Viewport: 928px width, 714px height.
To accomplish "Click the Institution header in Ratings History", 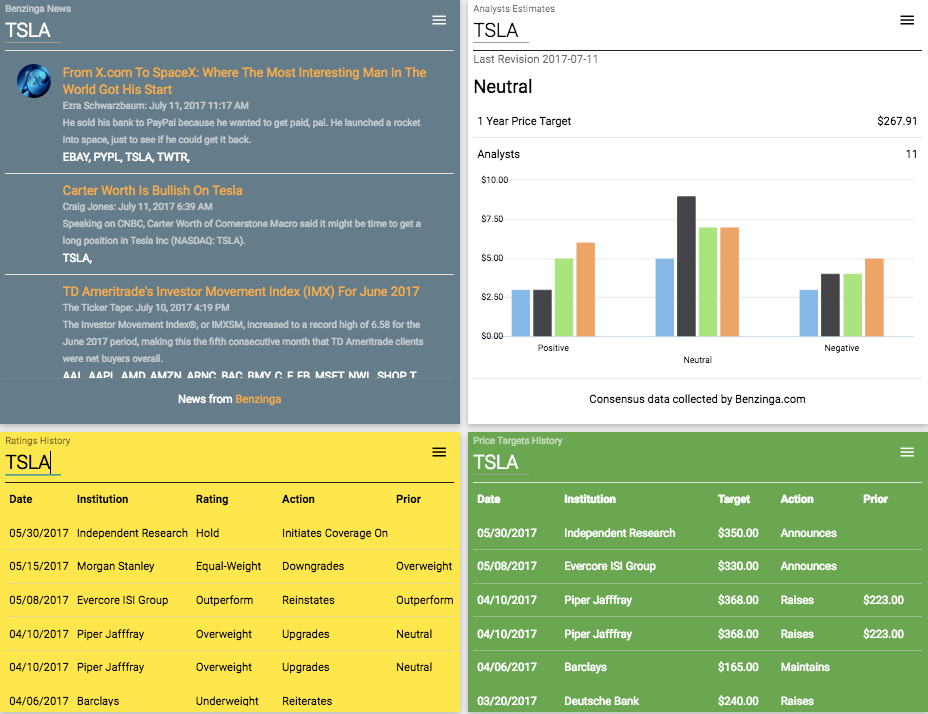I will pyautogui.click(x=102, y=499).
